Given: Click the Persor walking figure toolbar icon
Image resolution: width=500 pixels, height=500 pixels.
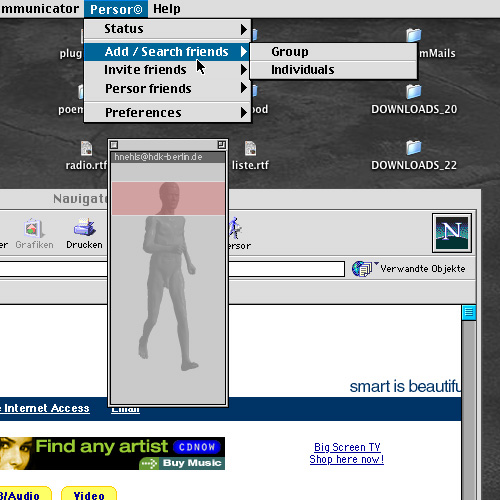Looking at the screenshot, I should pos(235,228).
